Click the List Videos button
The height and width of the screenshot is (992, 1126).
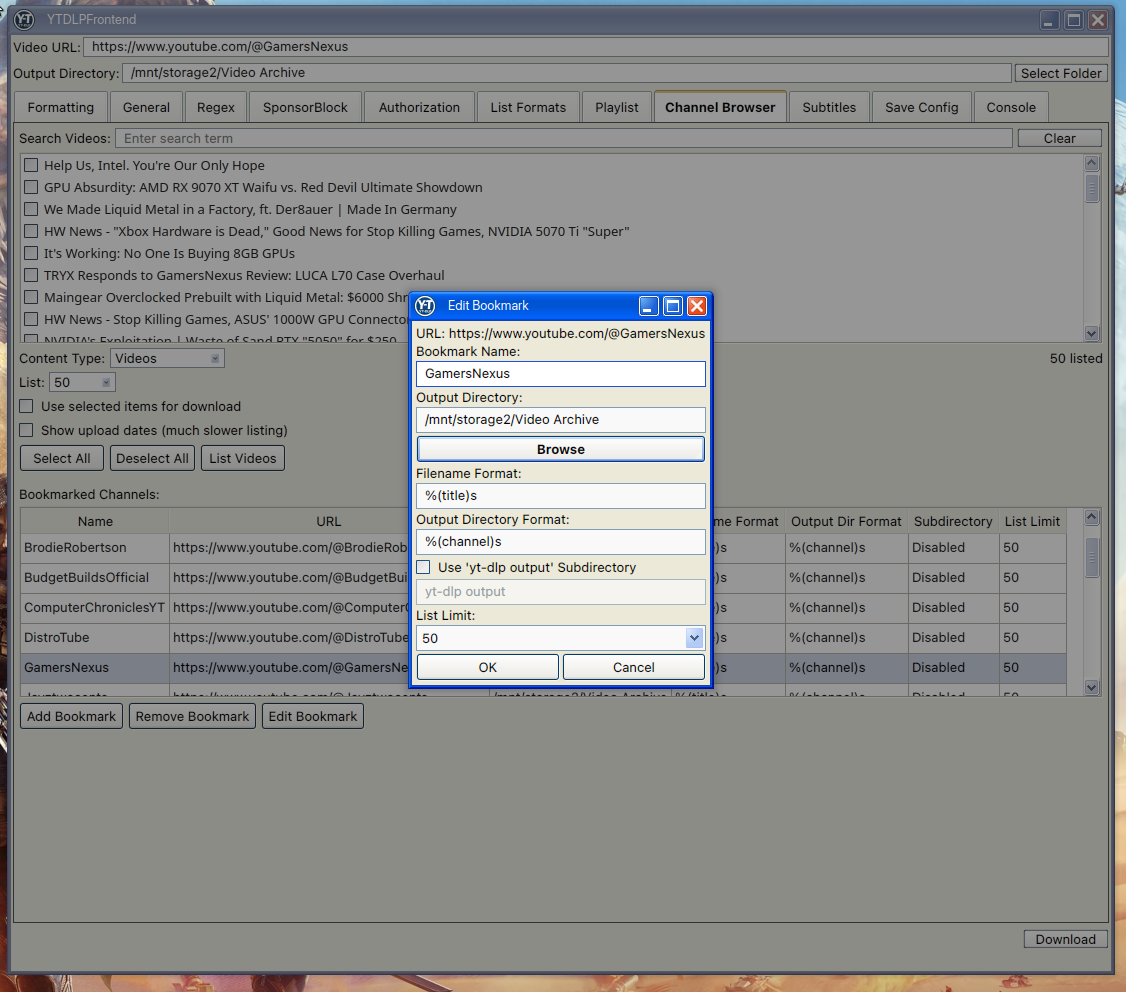243,458
